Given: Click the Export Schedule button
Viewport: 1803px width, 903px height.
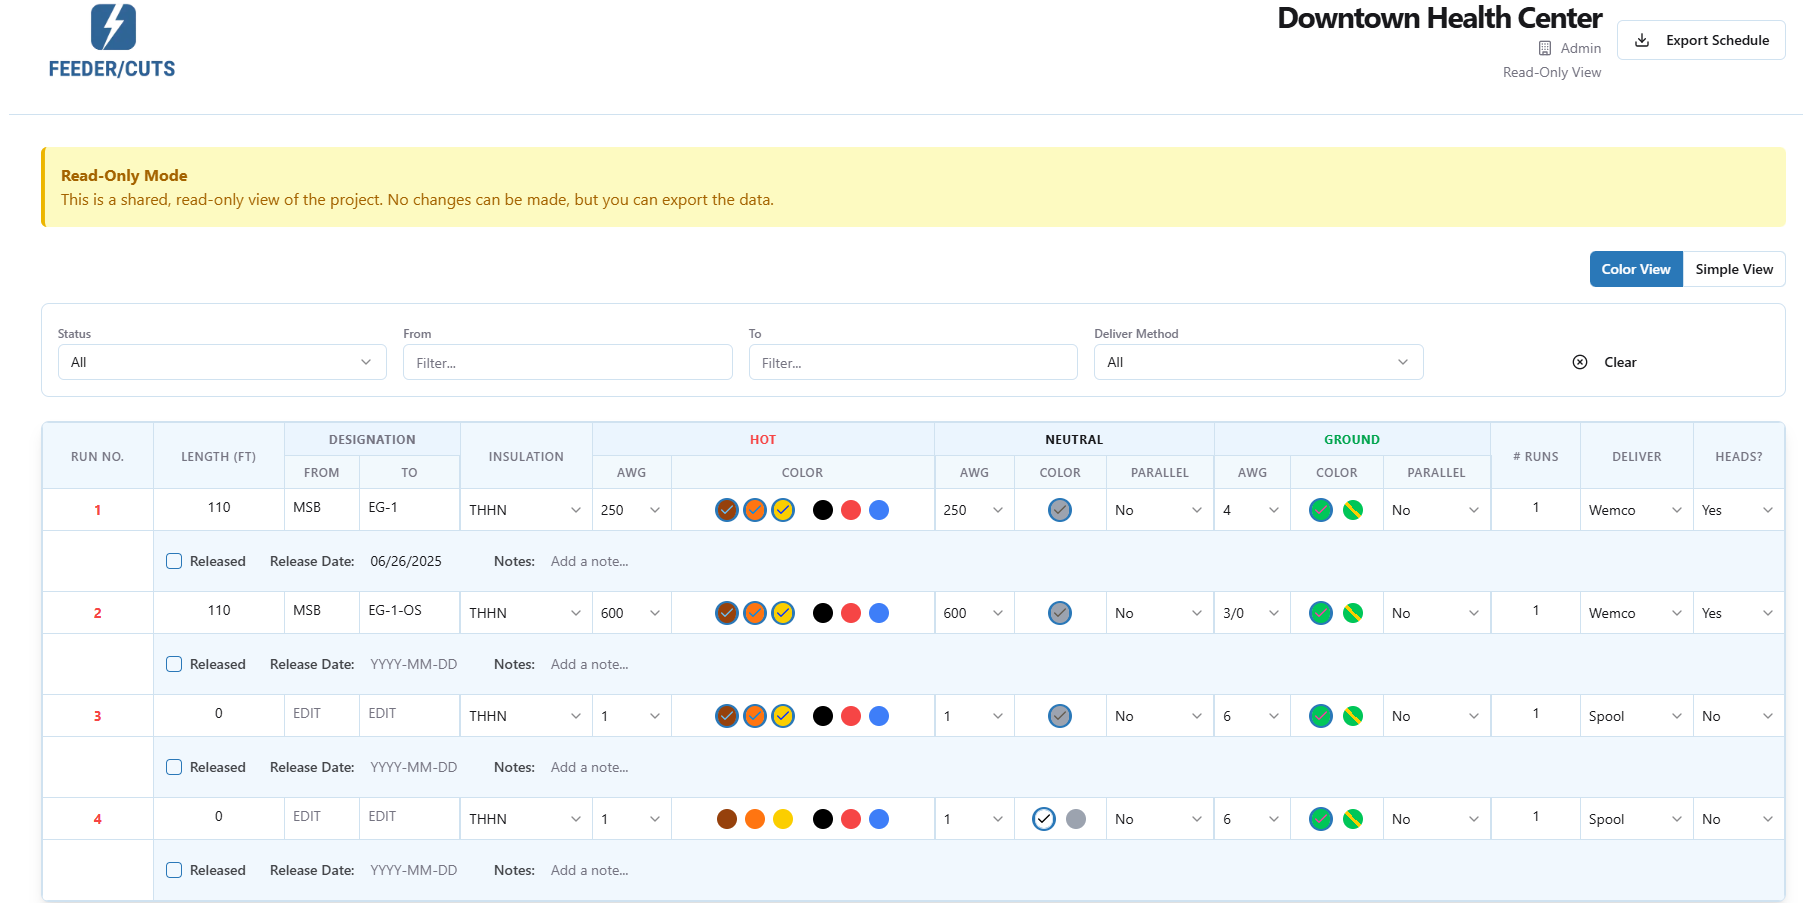Looking at the screenshot, I should [x=1700, y=40].
